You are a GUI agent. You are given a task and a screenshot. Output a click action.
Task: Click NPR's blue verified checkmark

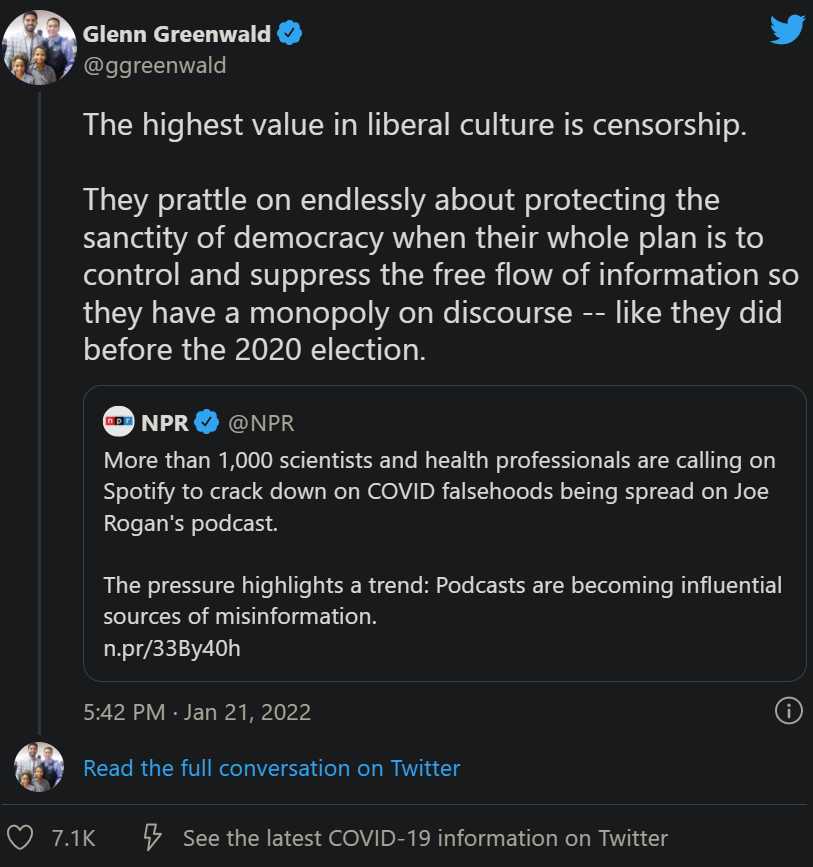pyautogui.click(x=207, y=423)
